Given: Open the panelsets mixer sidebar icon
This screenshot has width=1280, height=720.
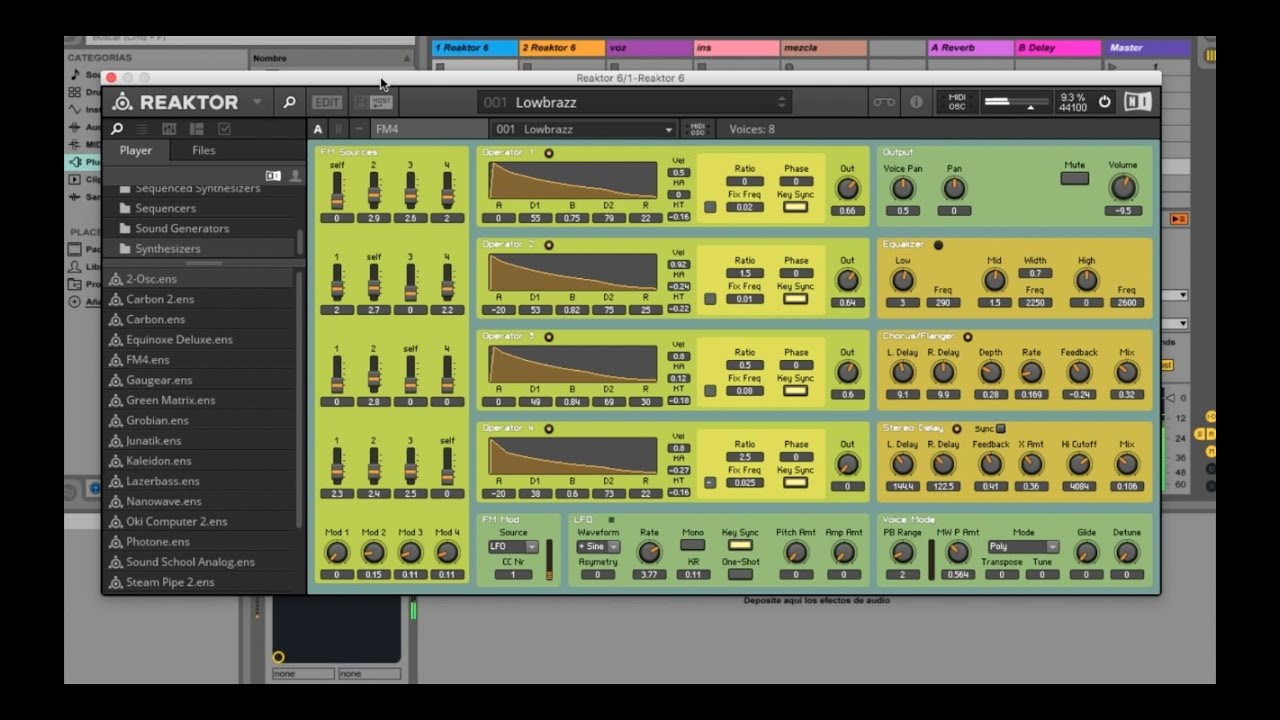Looking at the screenshot, I should point(169,129).
